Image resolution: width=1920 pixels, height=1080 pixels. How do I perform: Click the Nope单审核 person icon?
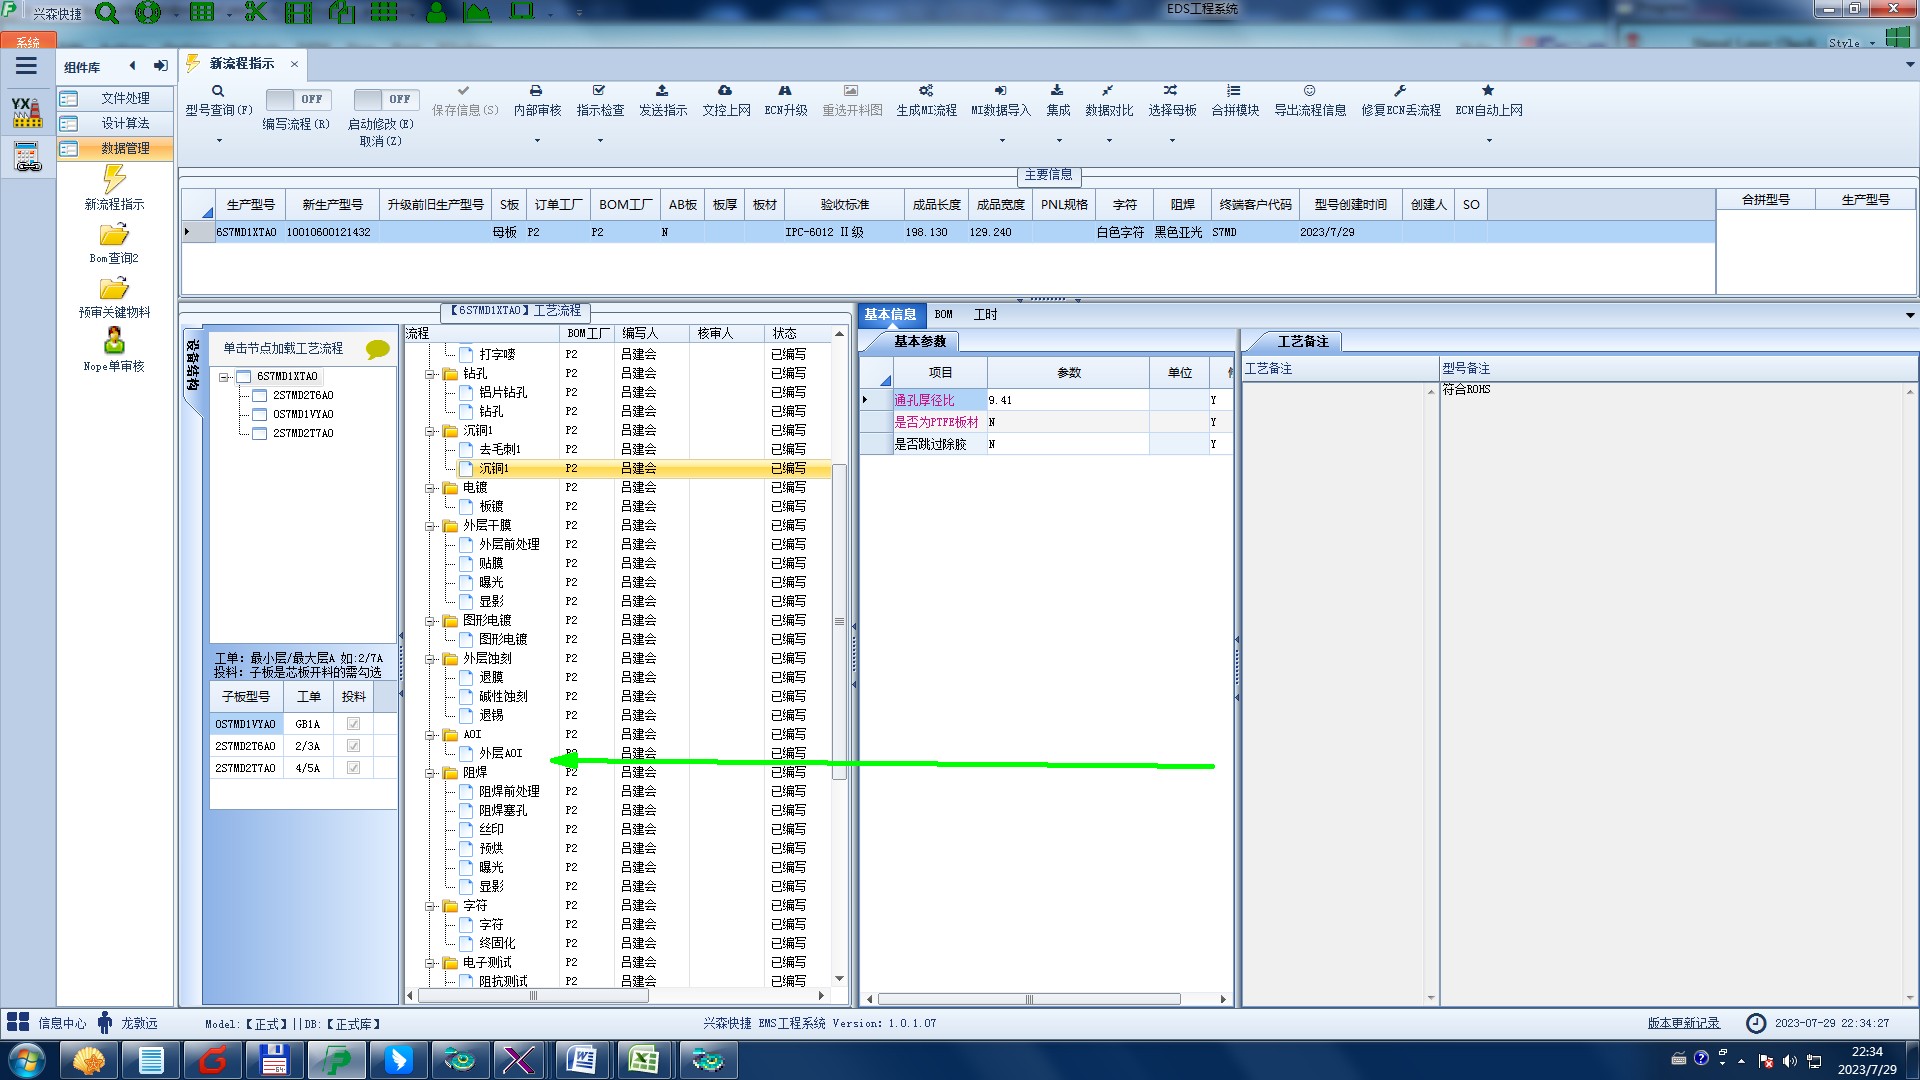pos(114,342)
